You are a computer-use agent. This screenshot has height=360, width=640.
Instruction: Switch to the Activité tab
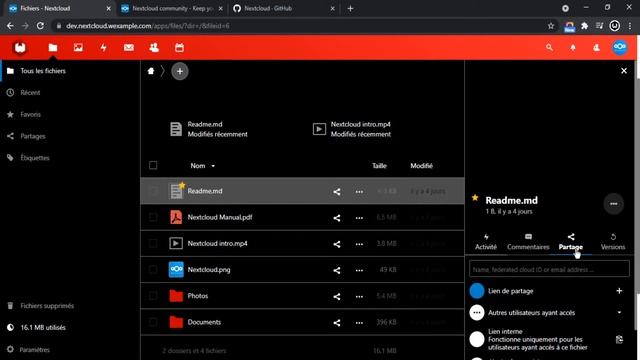486,242
